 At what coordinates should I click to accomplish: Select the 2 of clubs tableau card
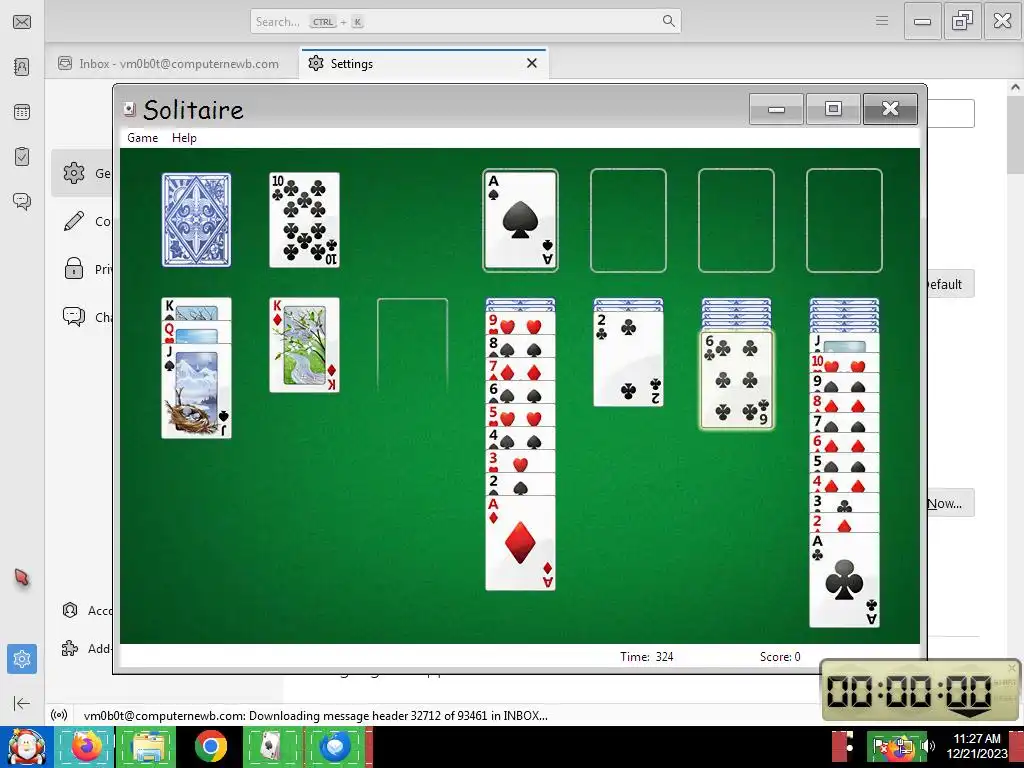pyautogui.click(x=628, y=359)
